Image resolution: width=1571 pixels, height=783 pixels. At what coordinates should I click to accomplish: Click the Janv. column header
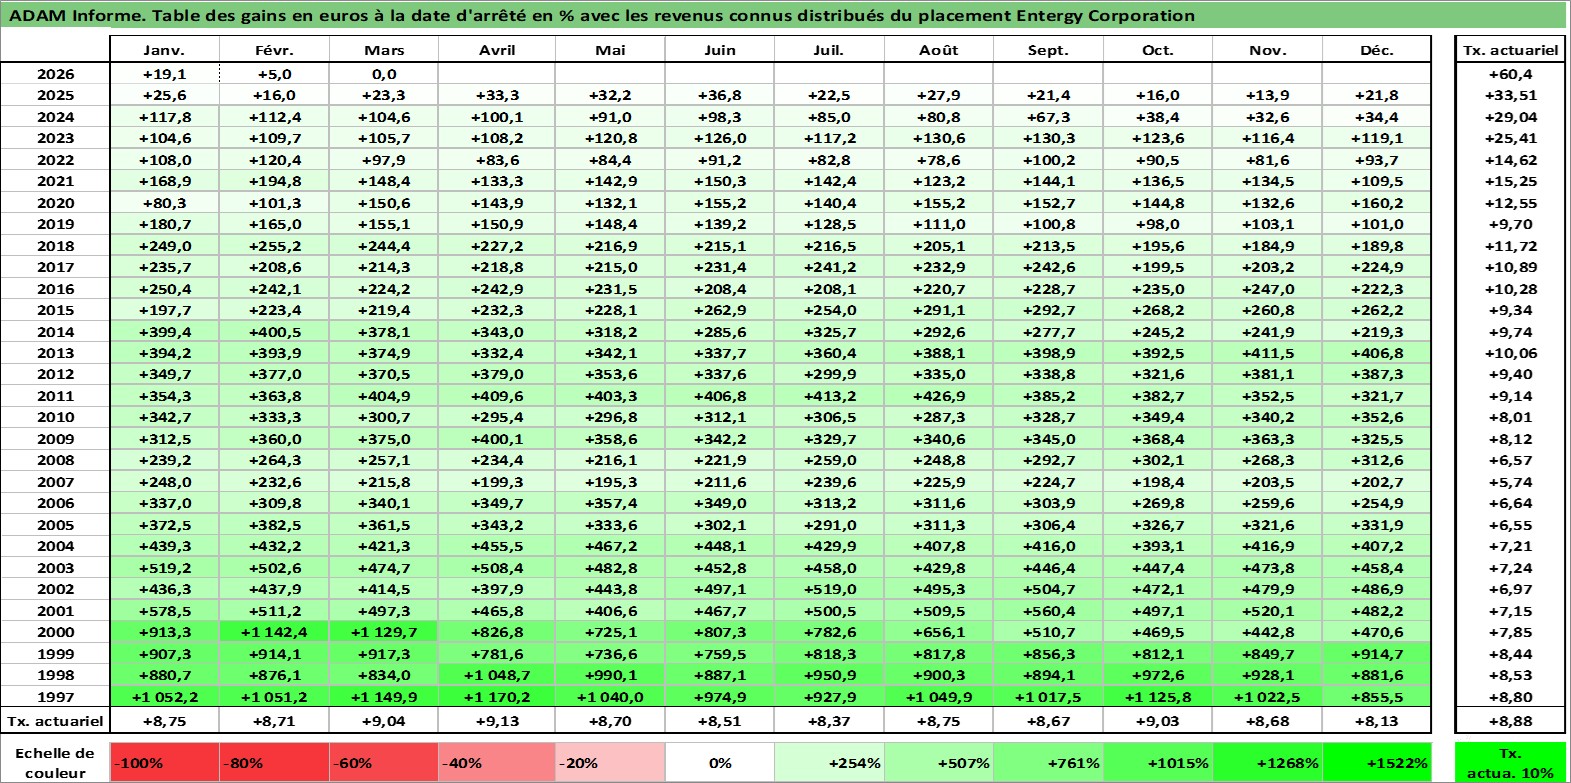pyautogui.click(x=164, y=50)
